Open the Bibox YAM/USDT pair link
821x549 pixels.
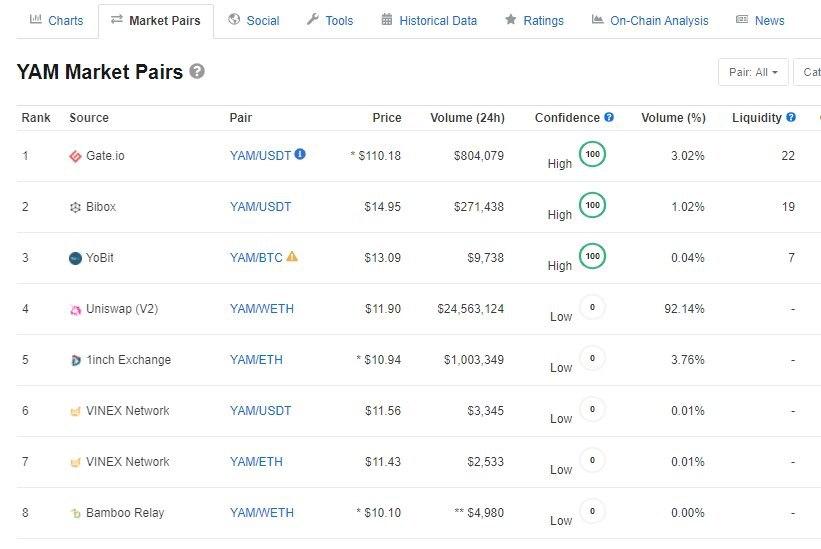point(260,207)
